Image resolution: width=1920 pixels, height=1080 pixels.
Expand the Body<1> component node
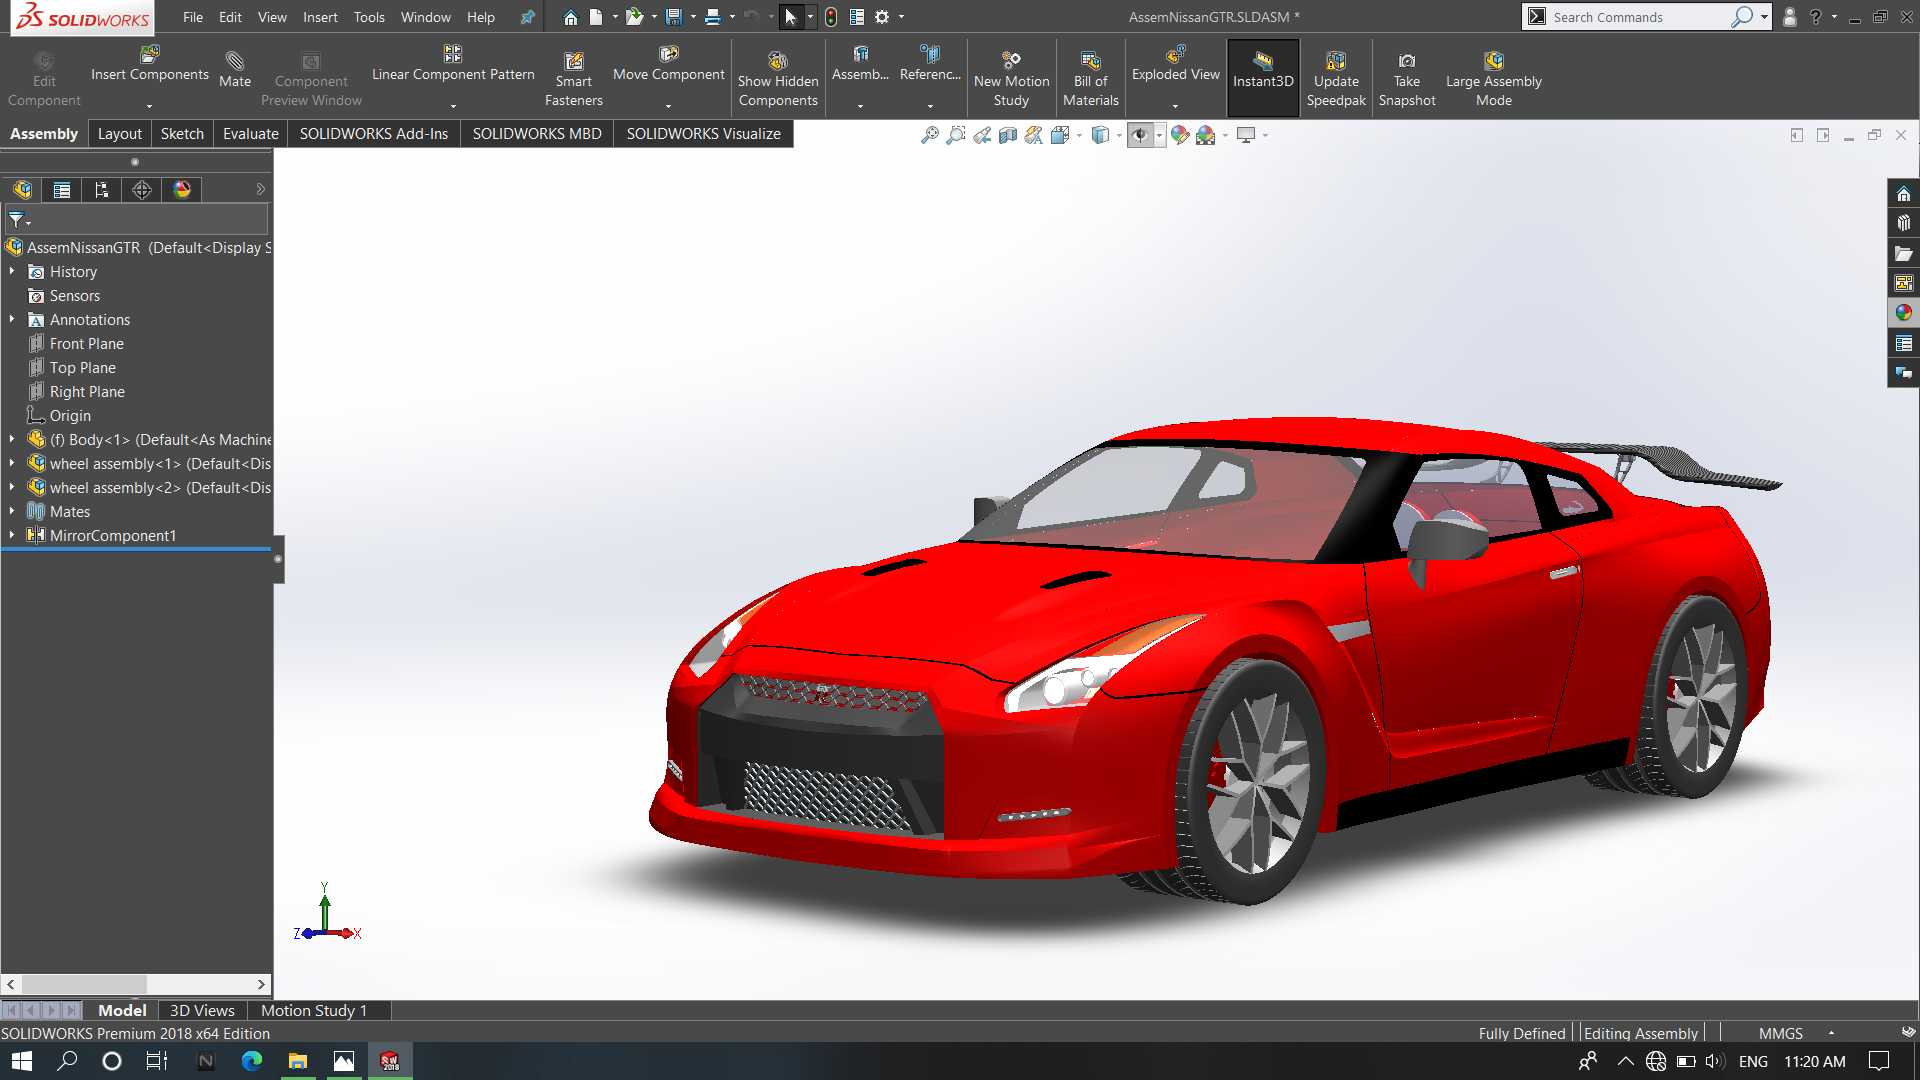12,439
